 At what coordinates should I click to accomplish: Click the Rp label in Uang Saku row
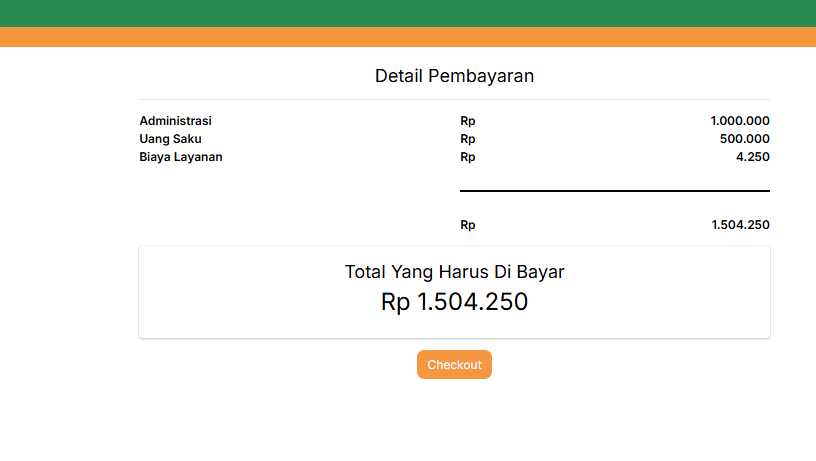point(467,139)
